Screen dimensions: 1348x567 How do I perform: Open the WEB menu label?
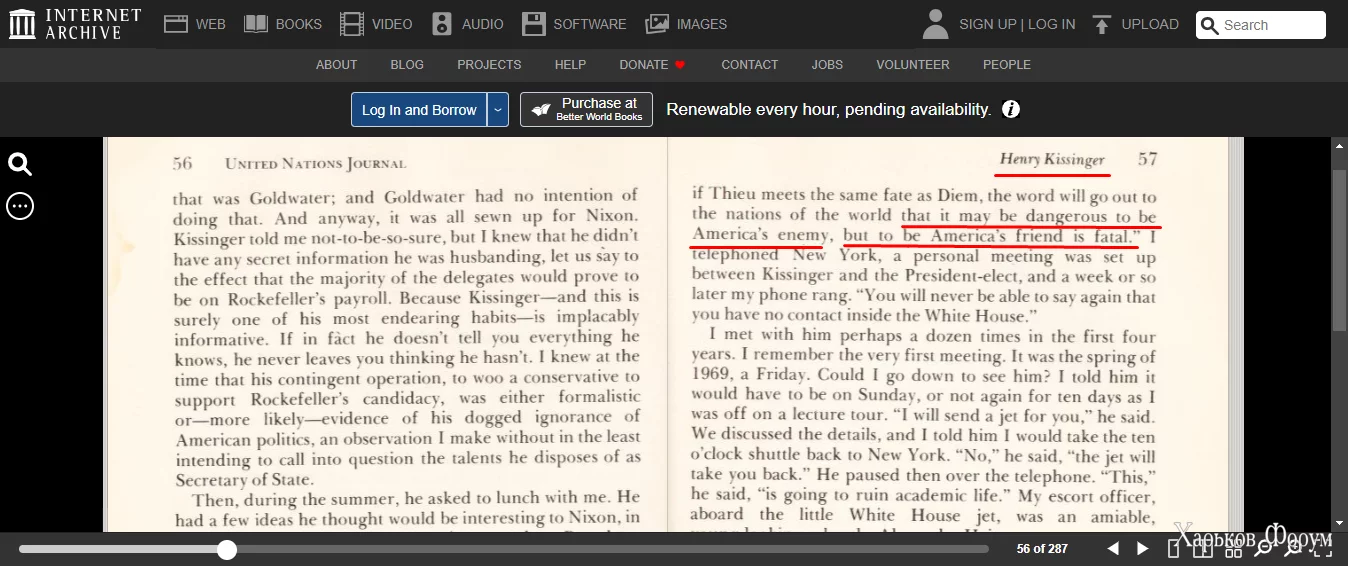pos(210,24)
